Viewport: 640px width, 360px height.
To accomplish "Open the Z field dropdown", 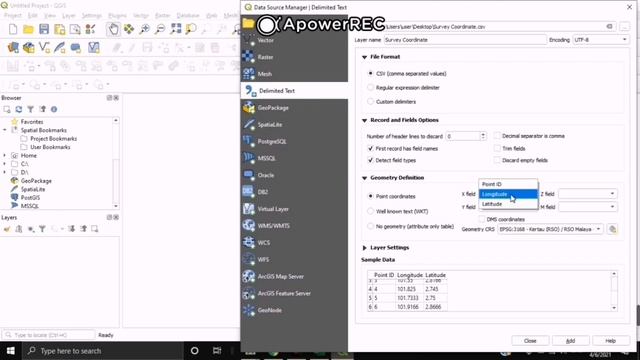I will 587,194.
